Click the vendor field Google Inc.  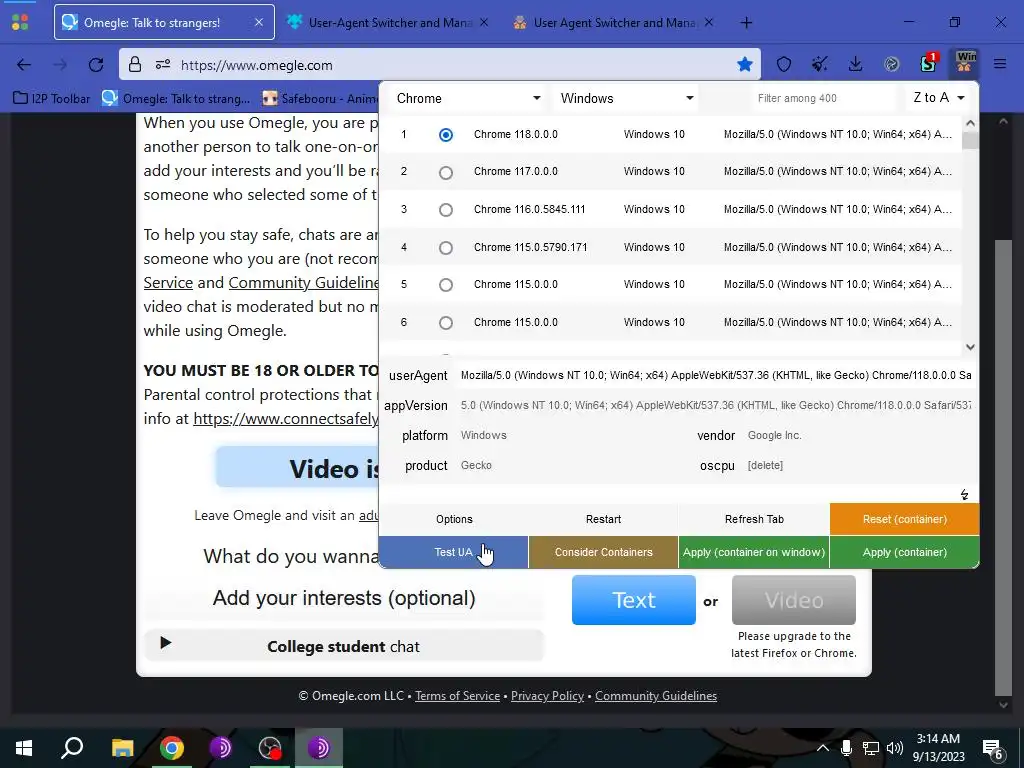point(859,435)
